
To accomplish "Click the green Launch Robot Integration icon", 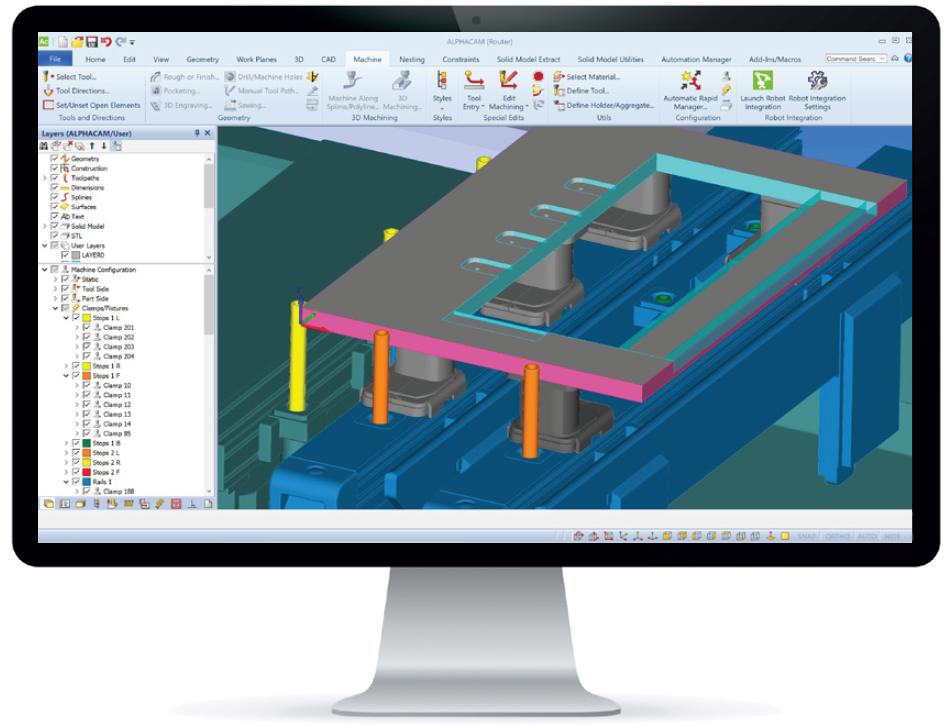I will coord(762,81).
